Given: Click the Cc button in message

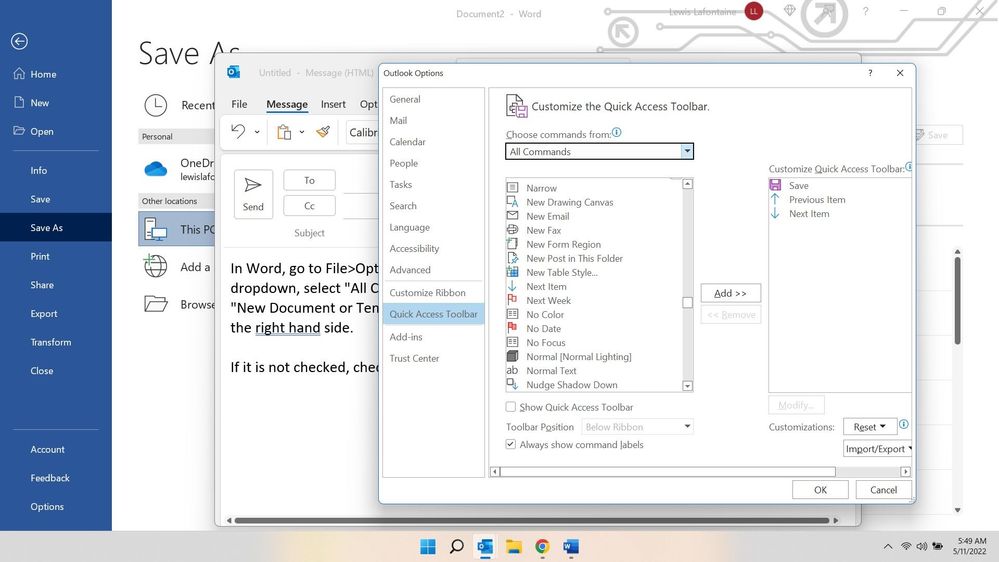Looking at the screenshot, I should [309, 206].
